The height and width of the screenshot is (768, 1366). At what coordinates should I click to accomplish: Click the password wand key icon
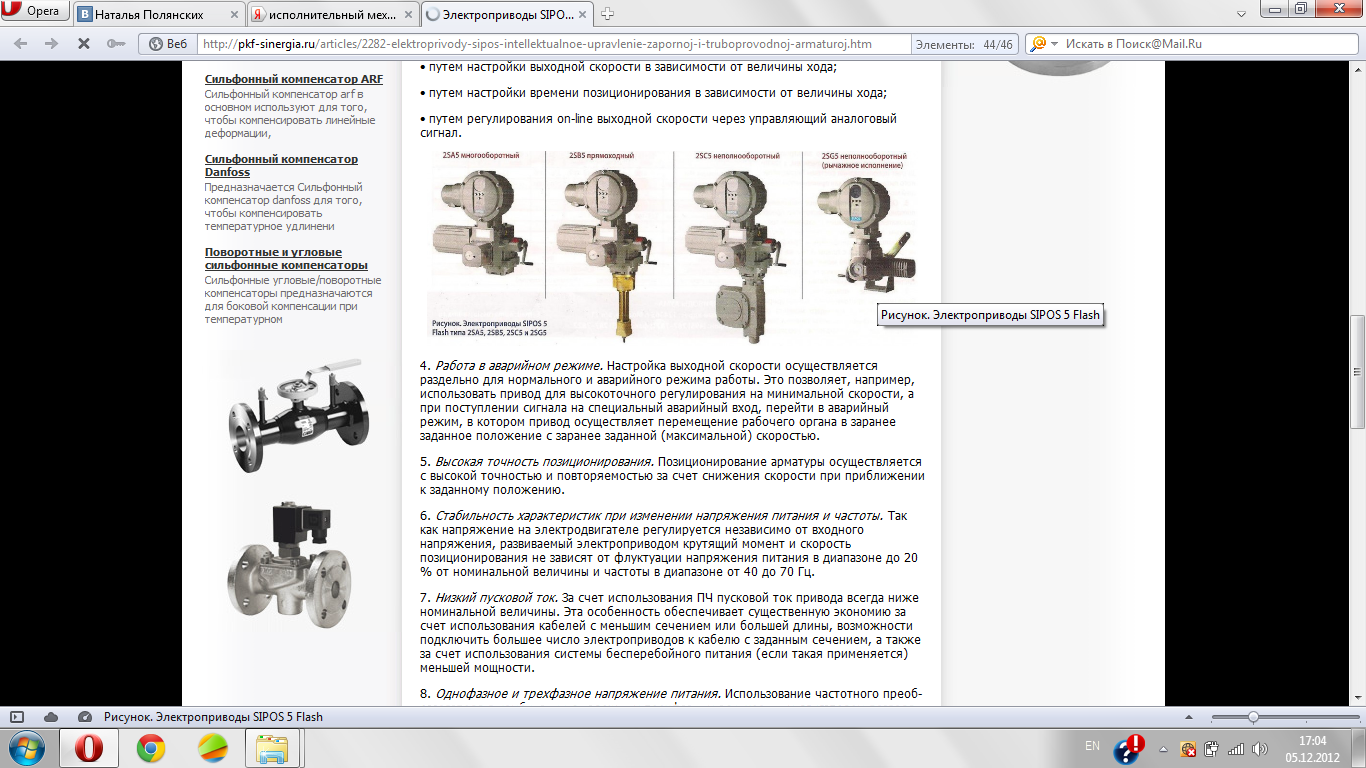(116, 44)
